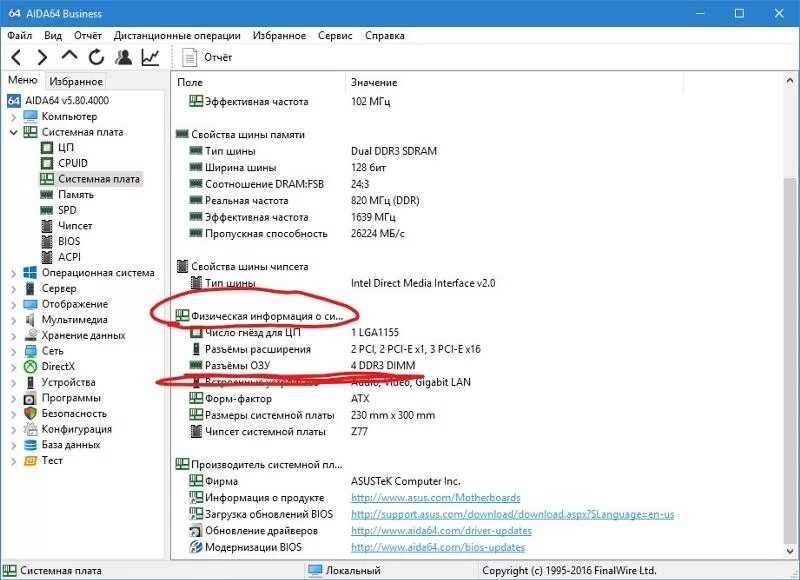Expand the Сервер tree node
This screenshot has height=580, width=800.
click(13, 289)
